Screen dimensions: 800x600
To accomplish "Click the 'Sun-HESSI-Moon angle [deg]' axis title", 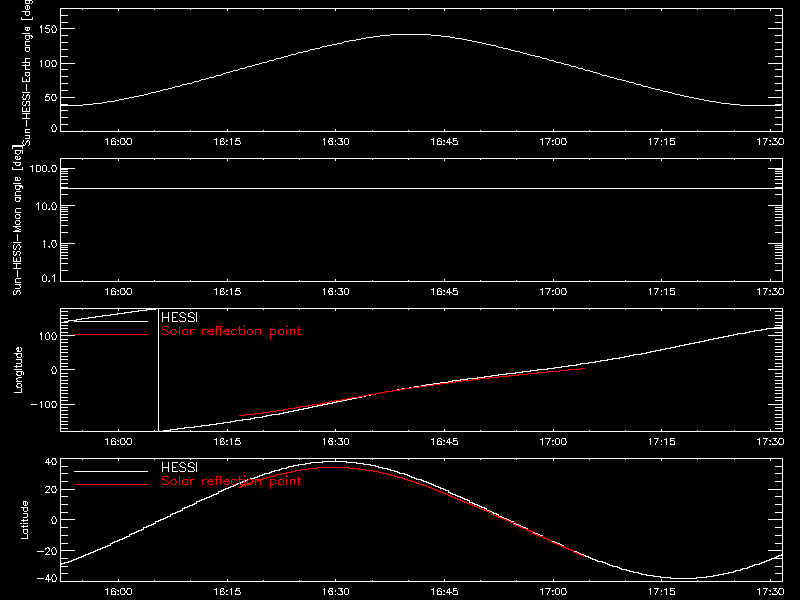I will click(x=18, y=220).
